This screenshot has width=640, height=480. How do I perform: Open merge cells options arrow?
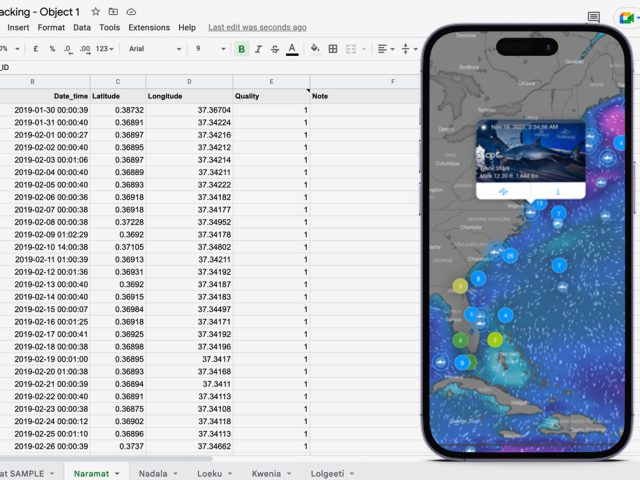tap(364, 49)
